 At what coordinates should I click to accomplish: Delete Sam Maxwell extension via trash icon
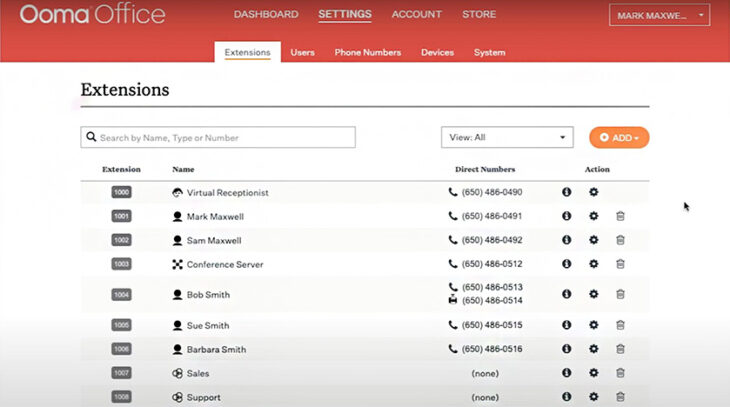click(x=620, y=240)
